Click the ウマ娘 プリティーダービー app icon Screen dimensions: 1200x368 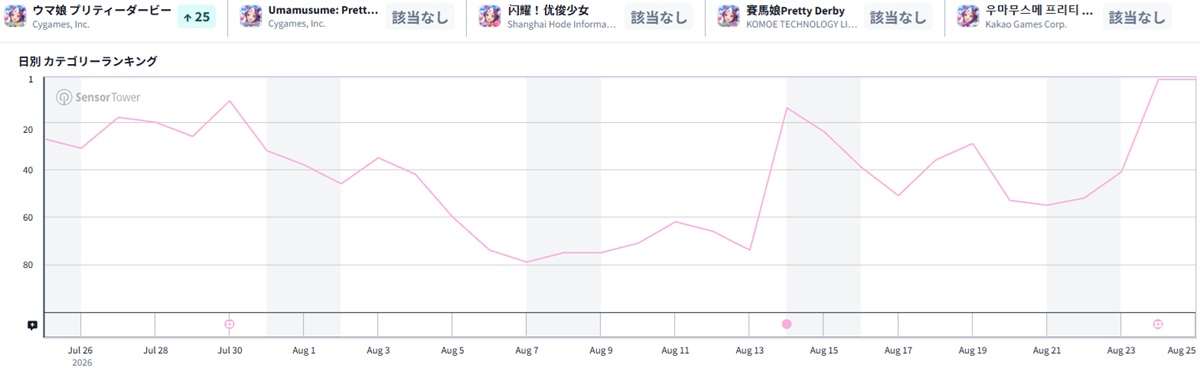16,16
